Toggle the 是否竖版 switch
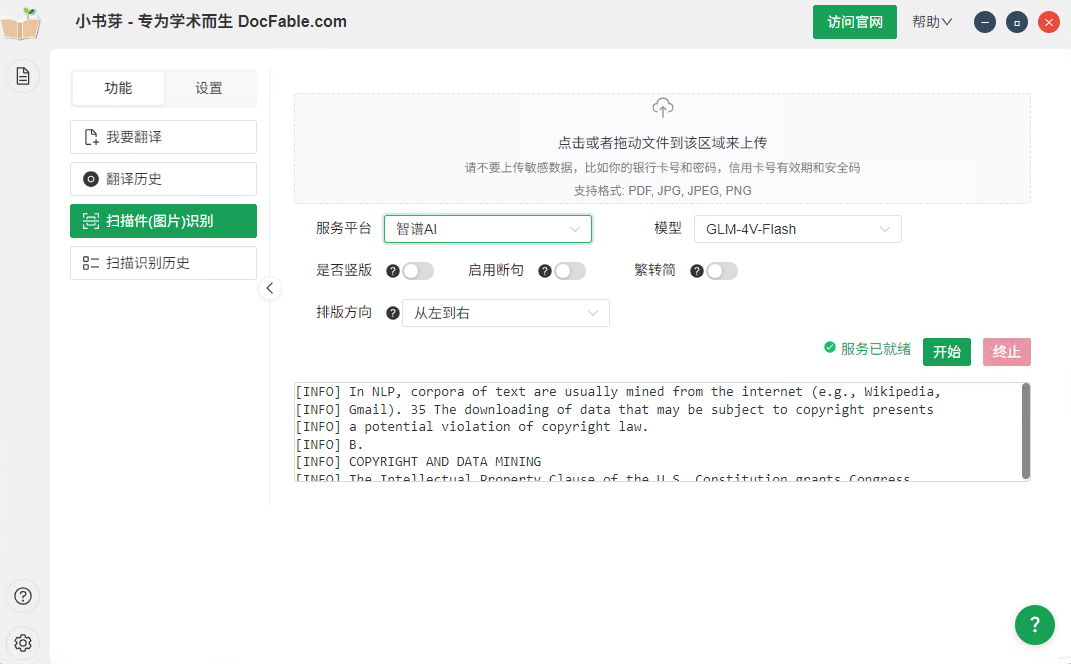The image size is (1071, 664). pos(418,271)
